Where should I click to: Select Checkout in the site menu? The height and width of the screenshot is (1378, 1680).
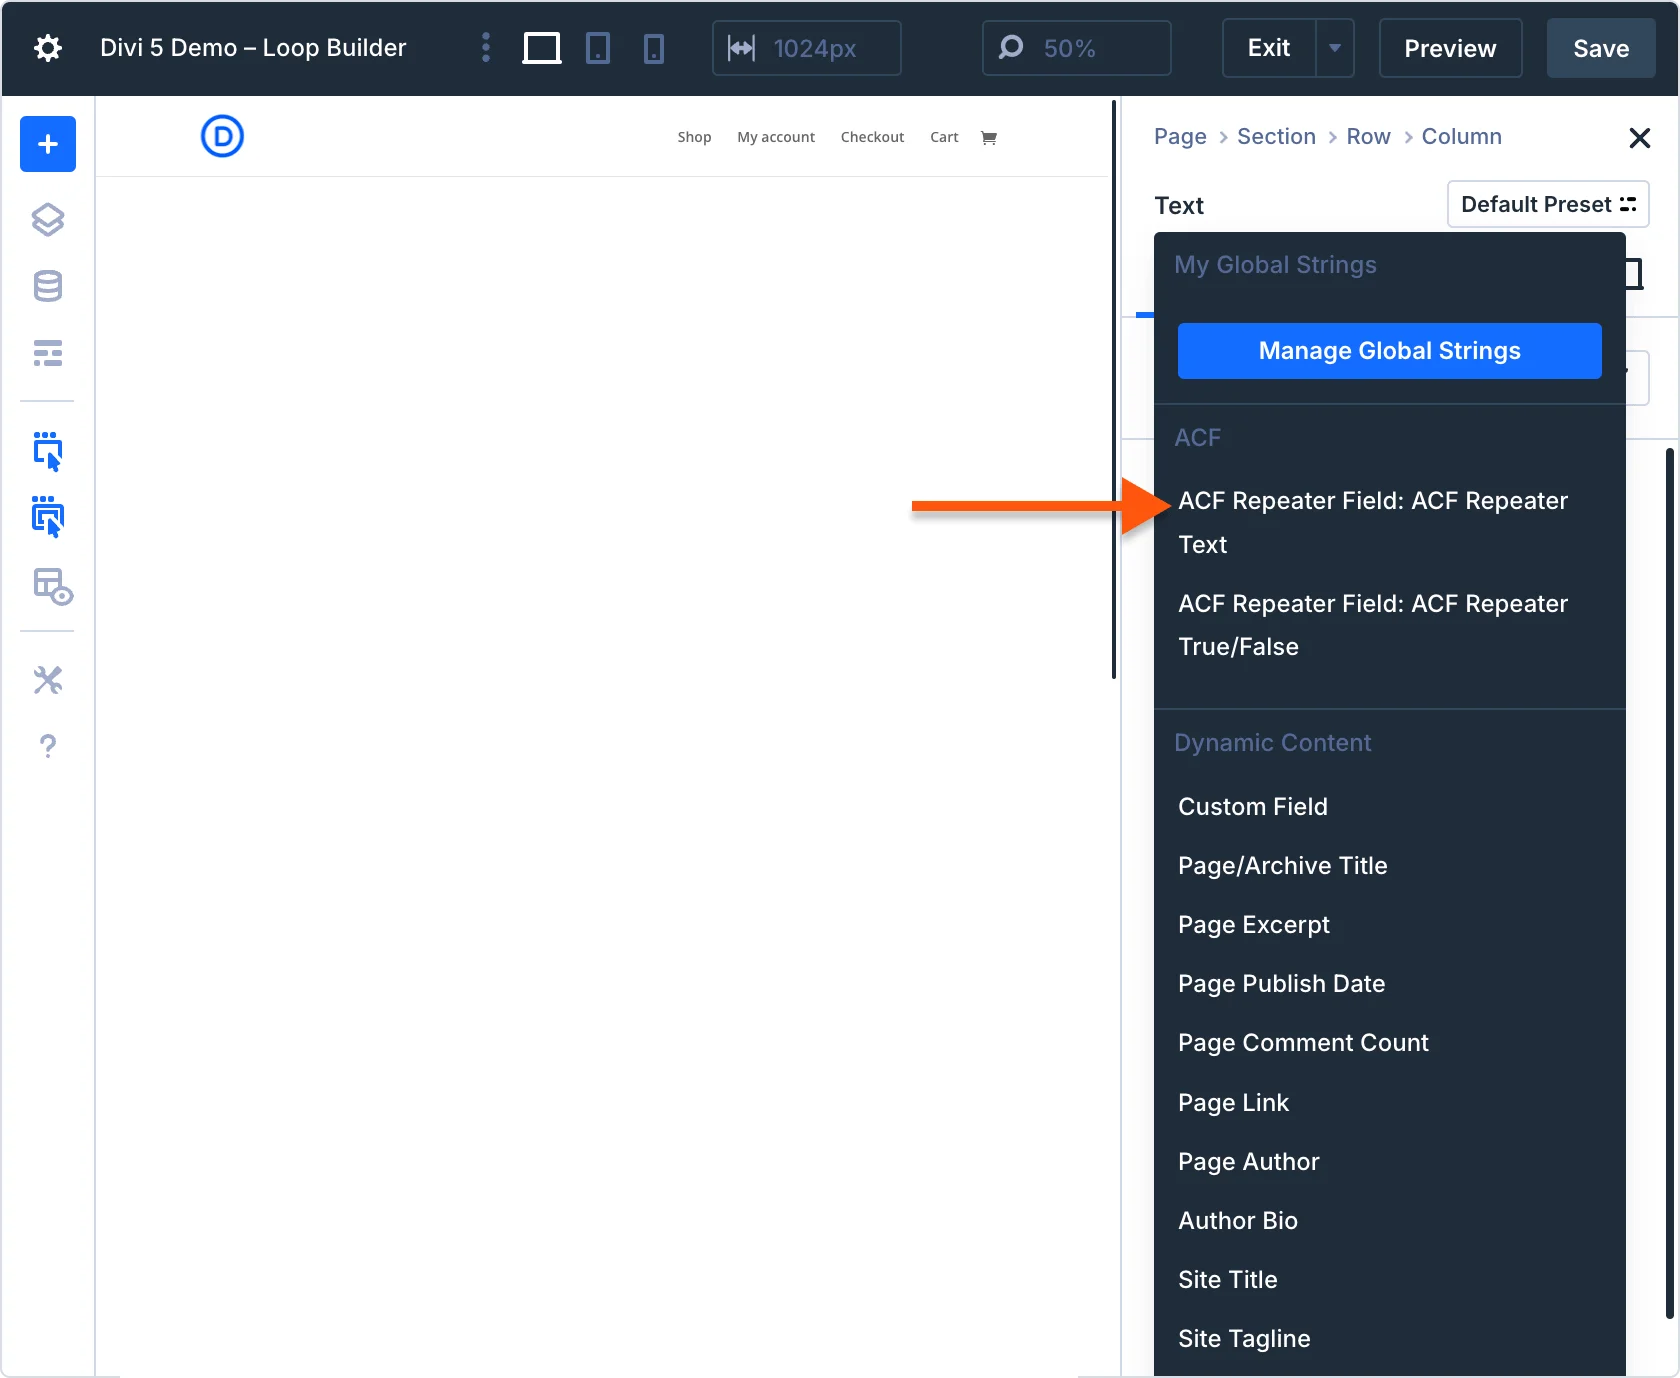872,137
